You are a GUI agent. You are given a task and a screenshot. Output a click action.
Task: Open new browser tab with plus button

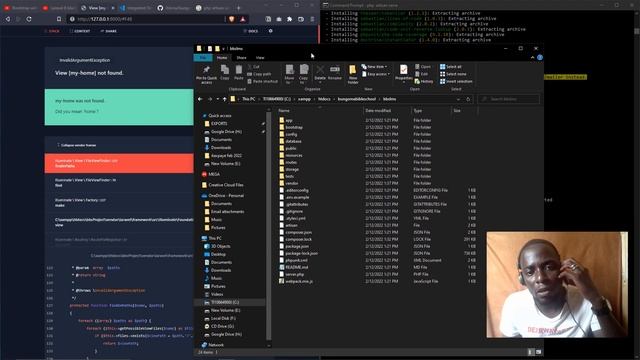[239, 8]
